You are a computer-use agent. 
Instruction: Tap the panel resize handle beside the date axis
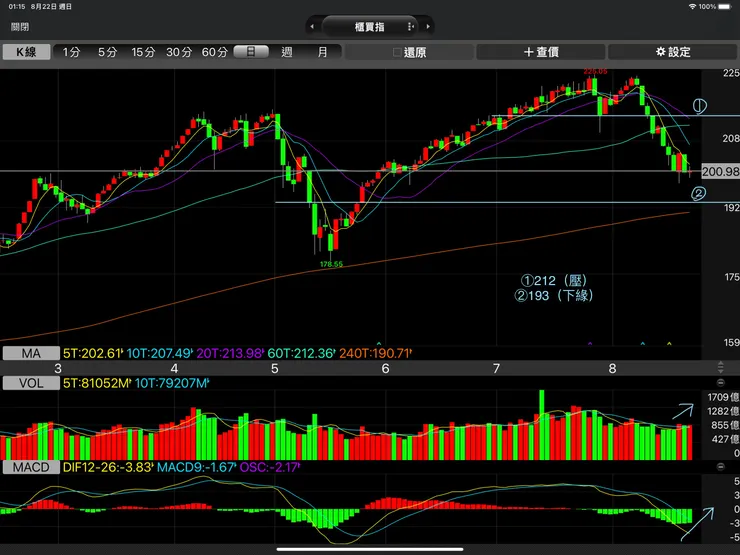pyautogui.click(x=721, y=367)
